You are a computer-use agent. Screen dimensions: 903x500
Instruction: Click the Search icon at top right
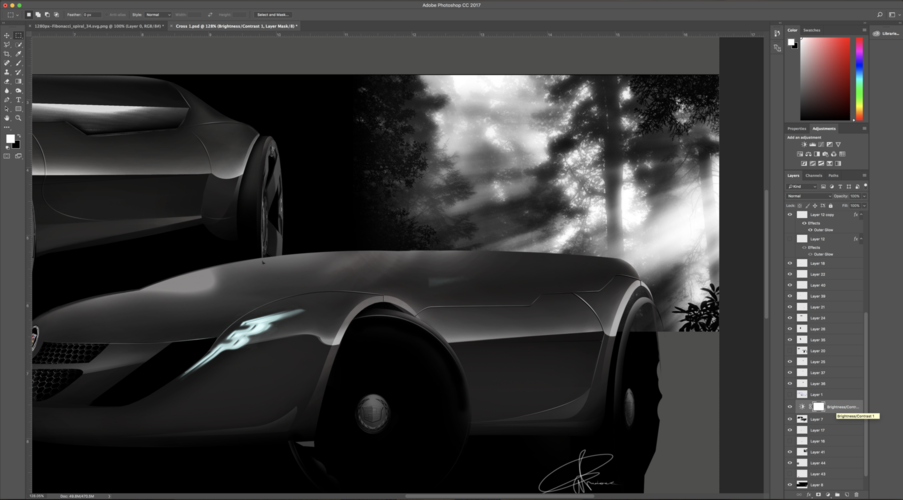coord(879,14)
